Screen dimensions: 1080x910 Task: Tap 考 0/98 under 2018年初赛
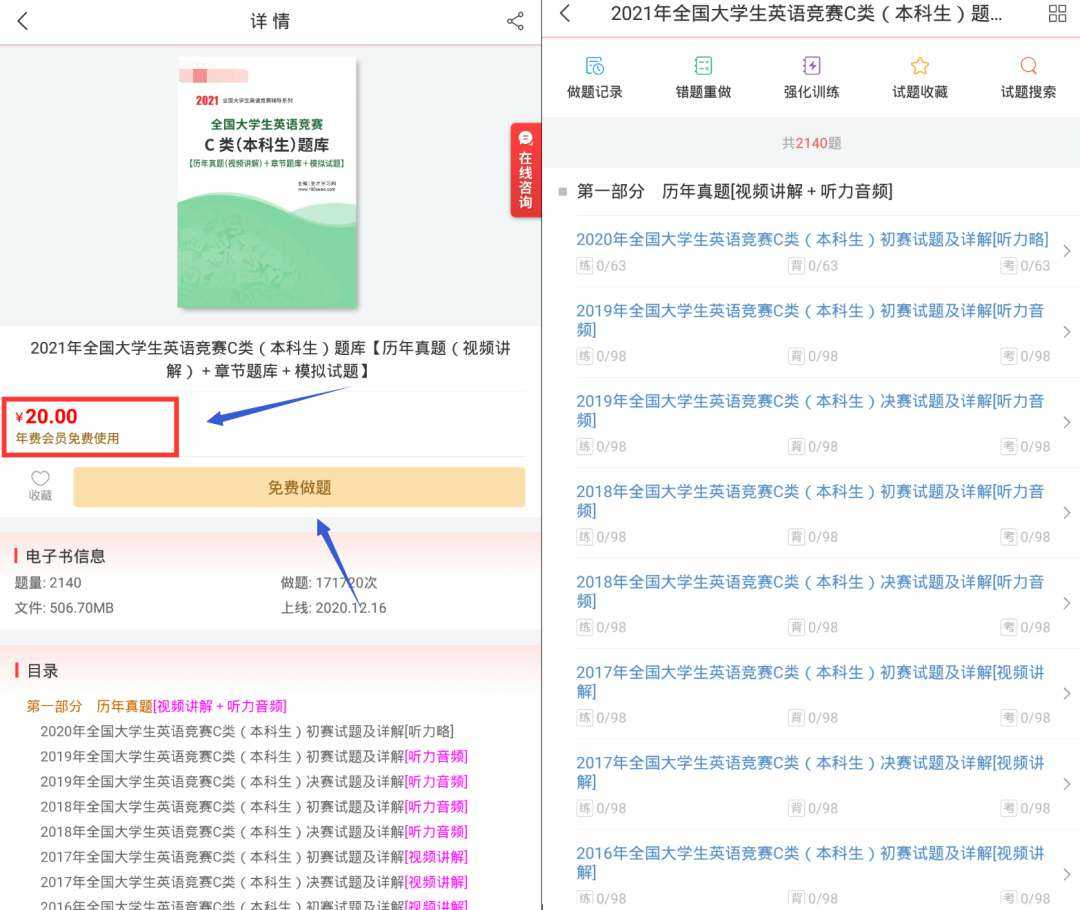[x=1025, y=537]
